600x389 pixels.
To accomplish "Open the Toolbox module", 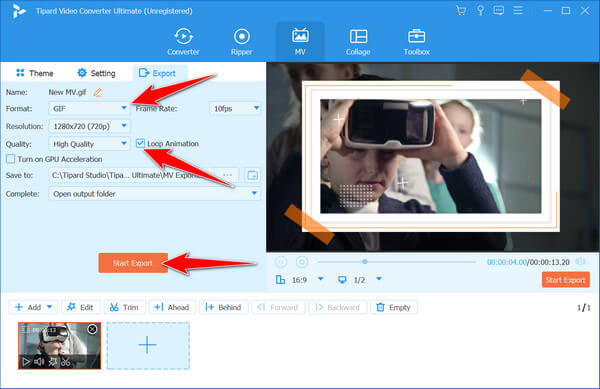I will pyautogui.click(x=416, y=42).
